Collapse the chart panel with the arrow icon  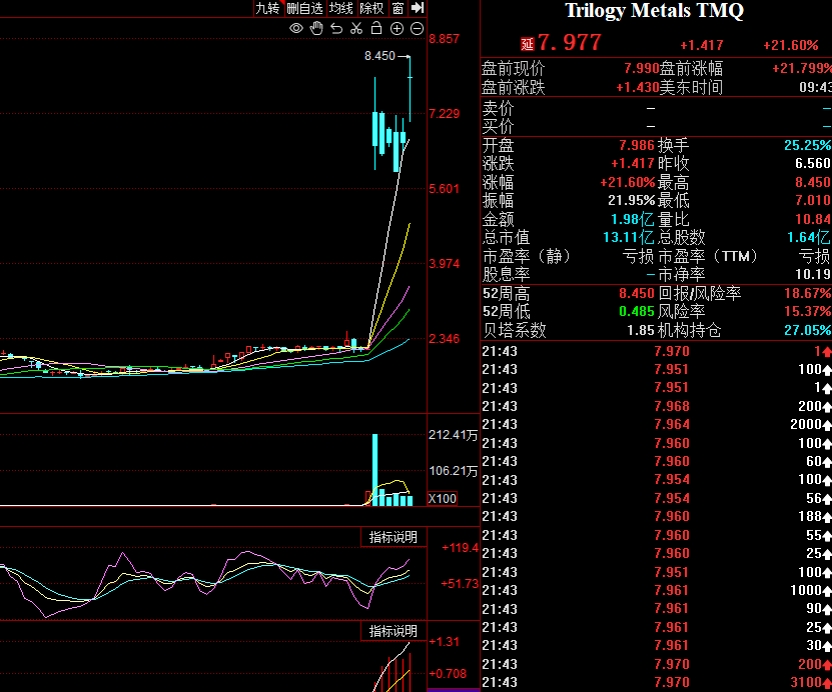(418, 8)
